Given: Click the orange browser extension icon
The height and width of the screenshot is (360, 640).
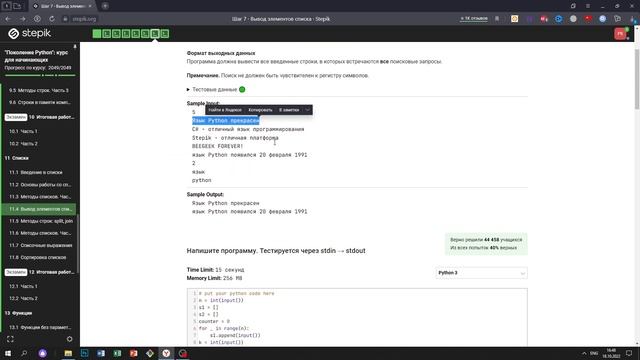Looking at the screenshot, I should [x=514, y=19].
